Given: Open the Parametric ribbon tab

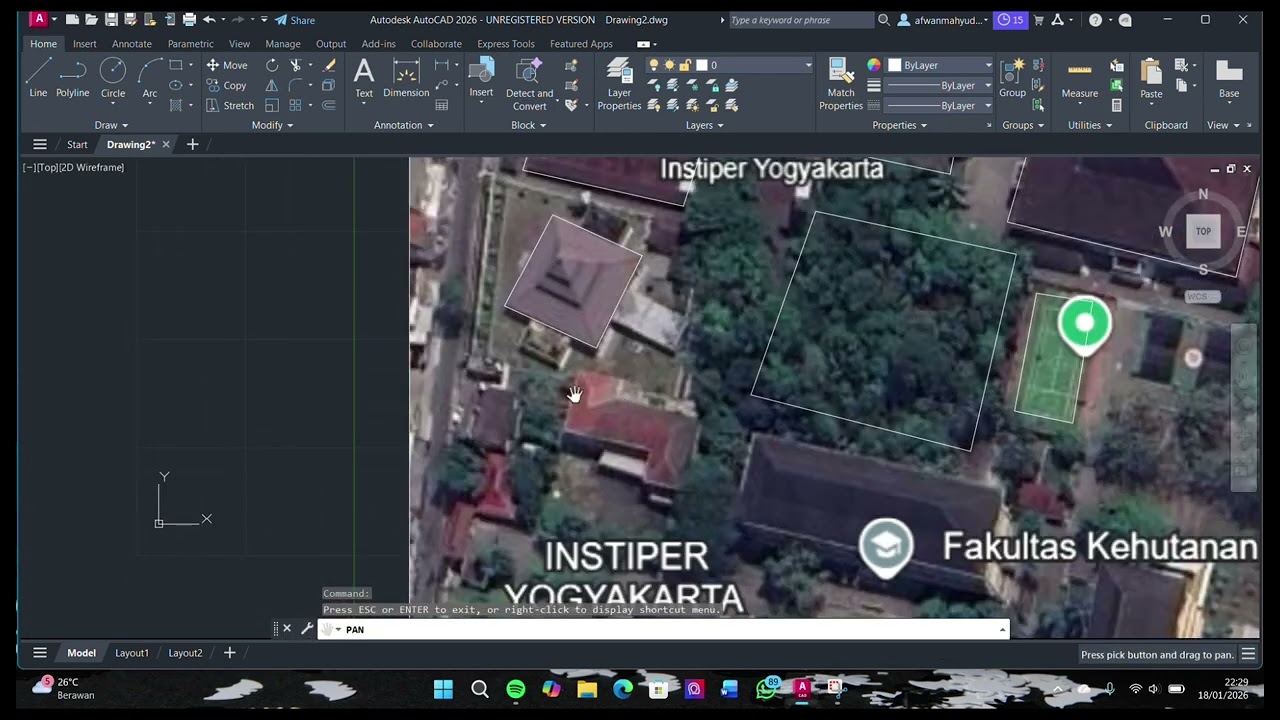Looking at the screenshot, I should 190,44.
